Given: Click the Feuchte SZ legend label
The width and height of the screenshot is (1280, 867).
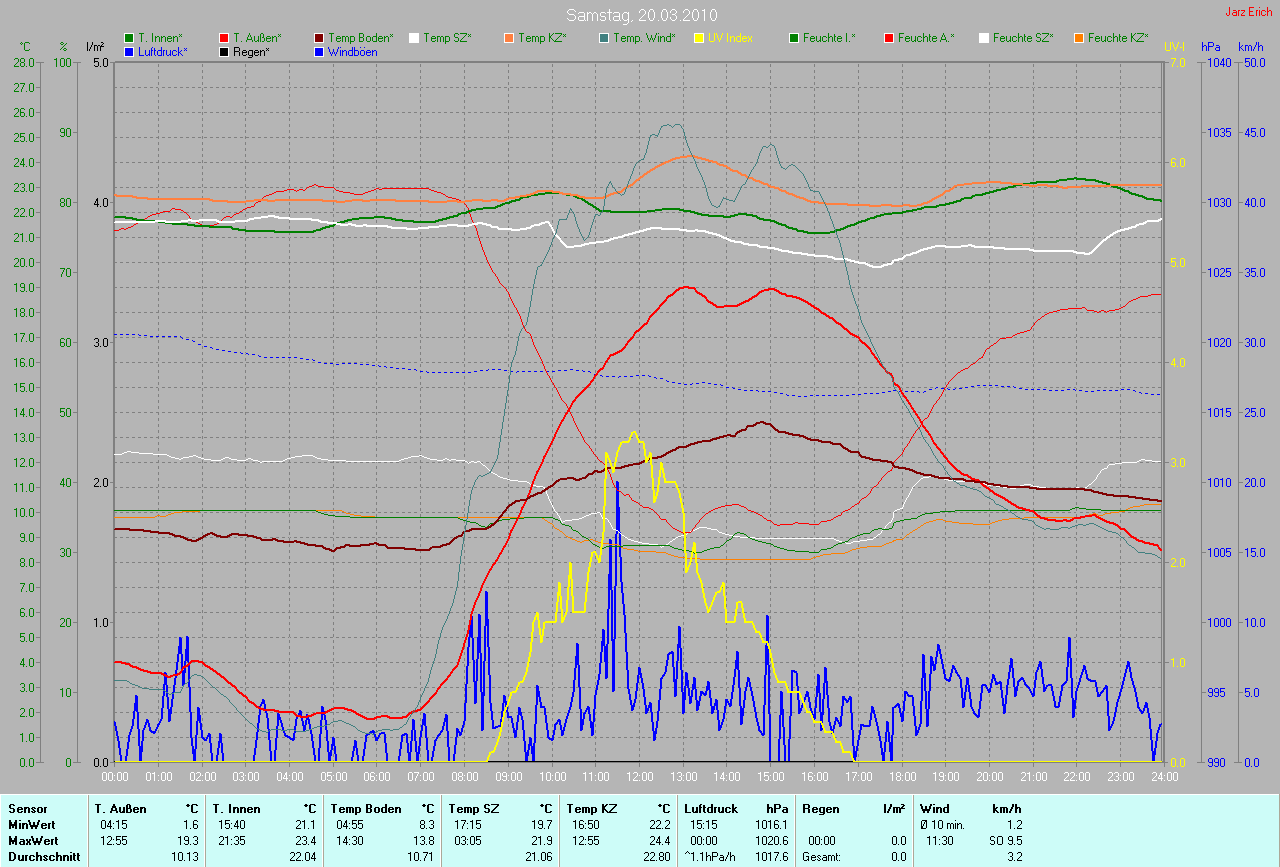Looking at the screenshot, I should (x=1023, y=38).
